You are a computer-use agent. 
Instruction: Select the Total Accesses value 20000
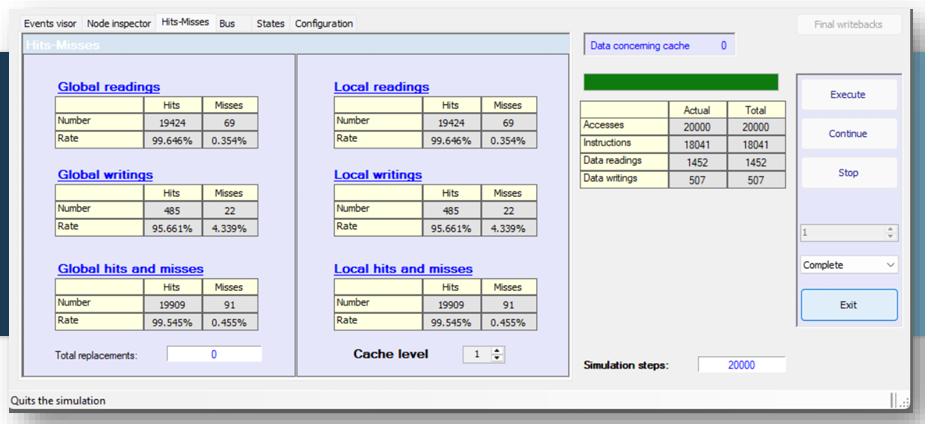[756, 127]
